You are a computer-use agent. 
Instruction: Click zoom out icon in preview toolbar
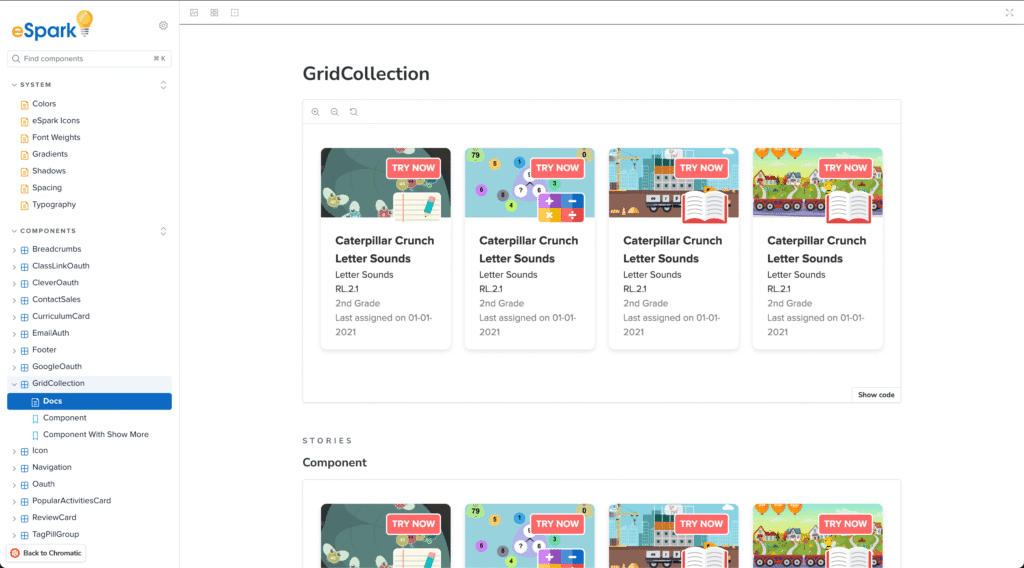pos(334,112)
